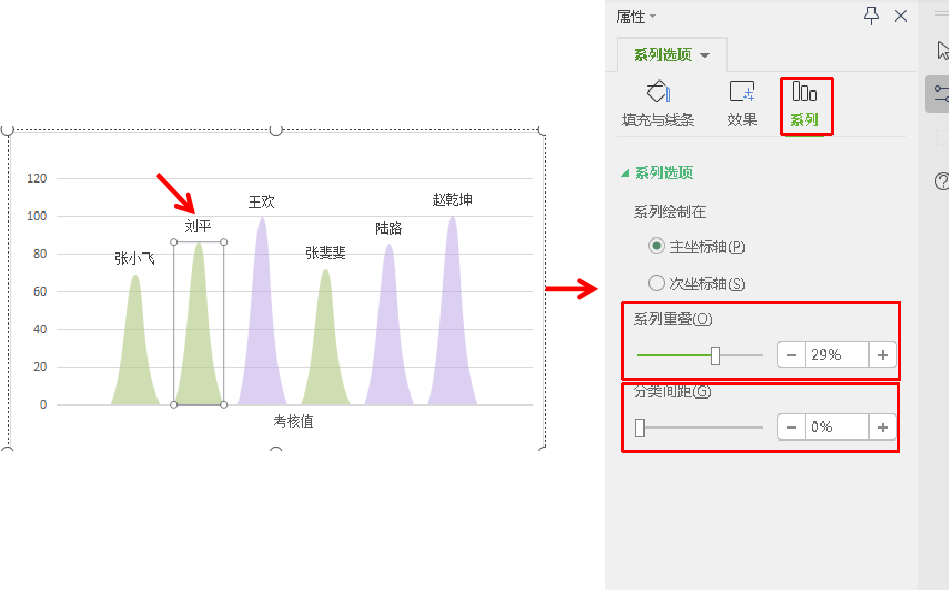Screen dimensions: 950x590
Task: Close the 属性 properties panel
Action: [901, 16]
